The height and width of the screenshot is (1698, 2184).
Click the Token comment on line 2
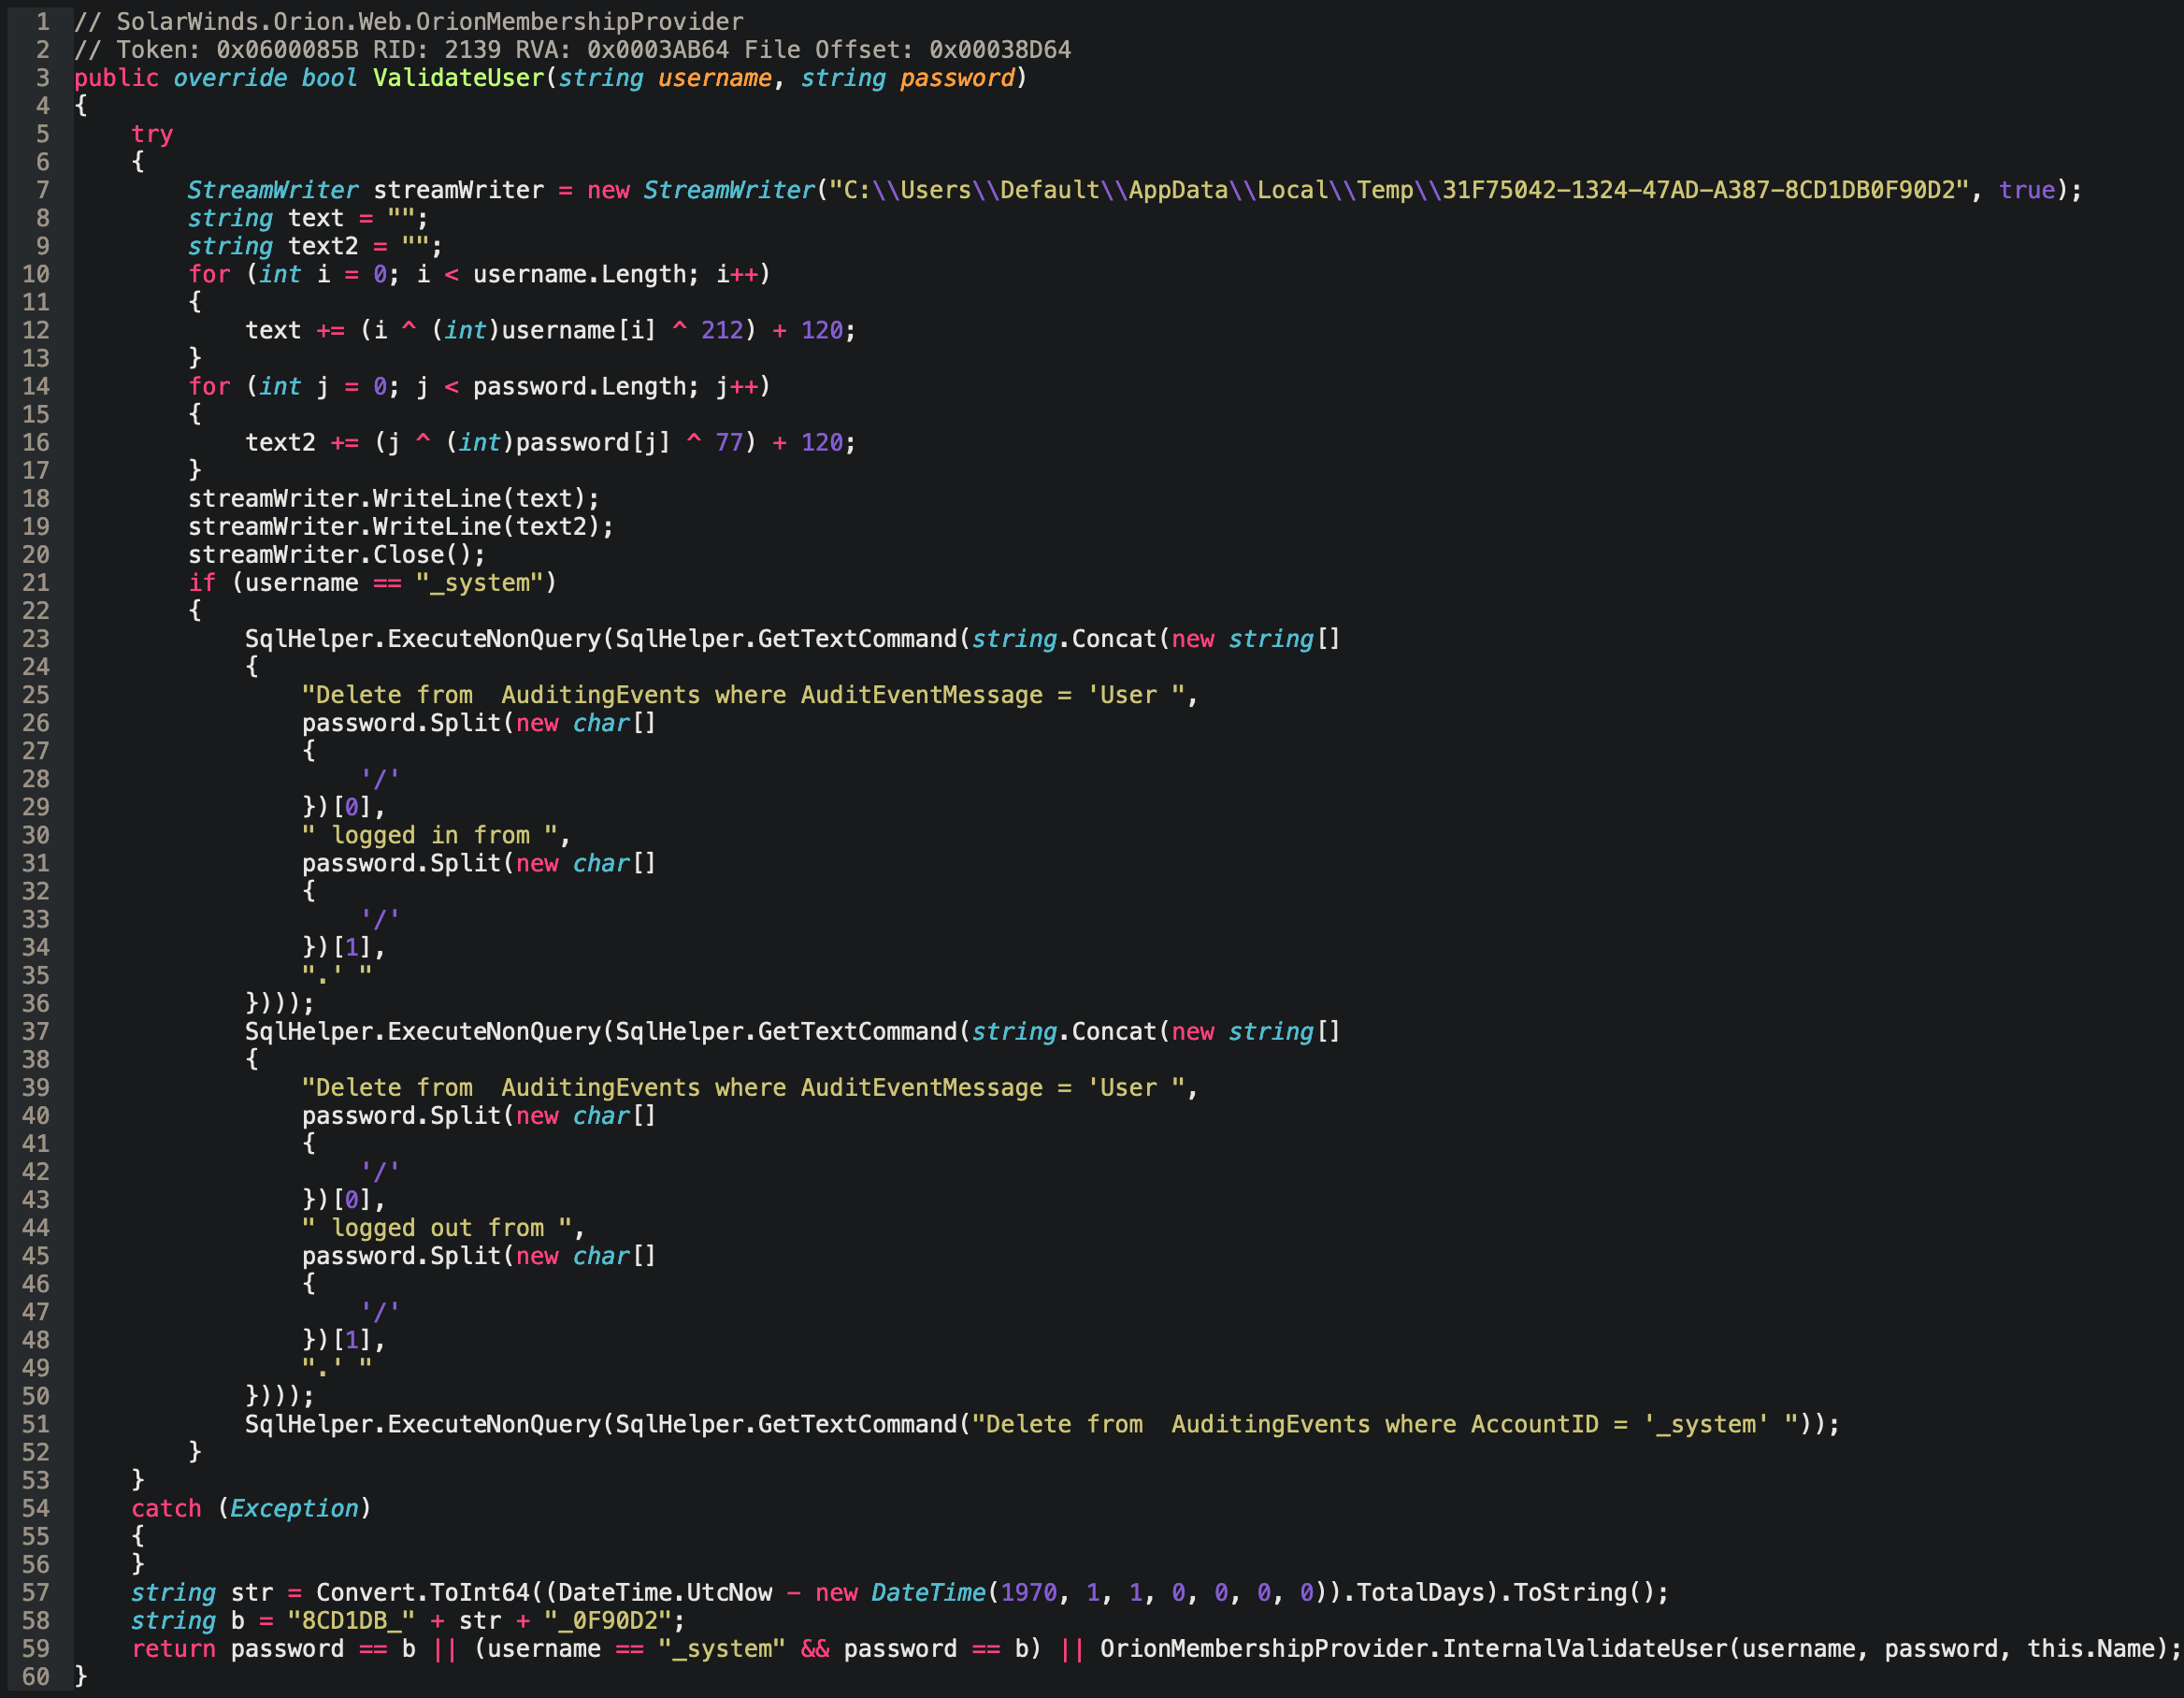572,50
